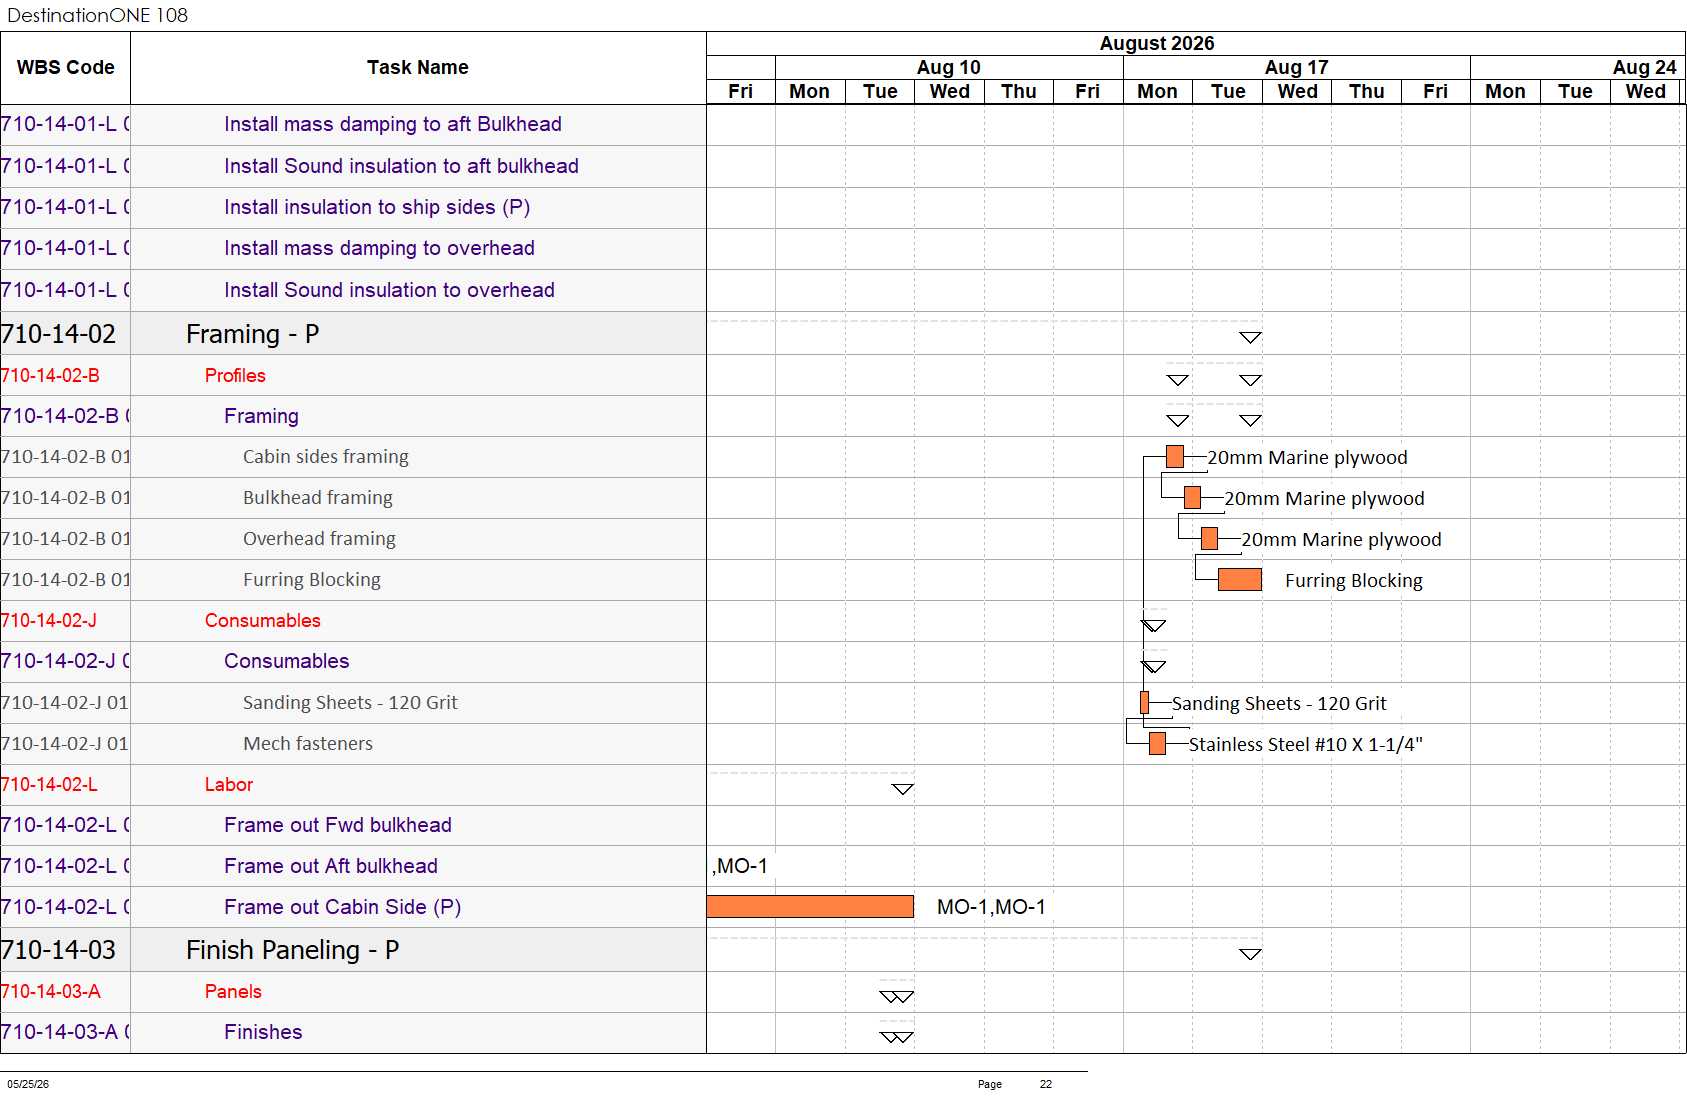The width and height of the screenshot is (1687, 1097).
Task: Click the 'WBS Code' column header
Action: [66, 68]
